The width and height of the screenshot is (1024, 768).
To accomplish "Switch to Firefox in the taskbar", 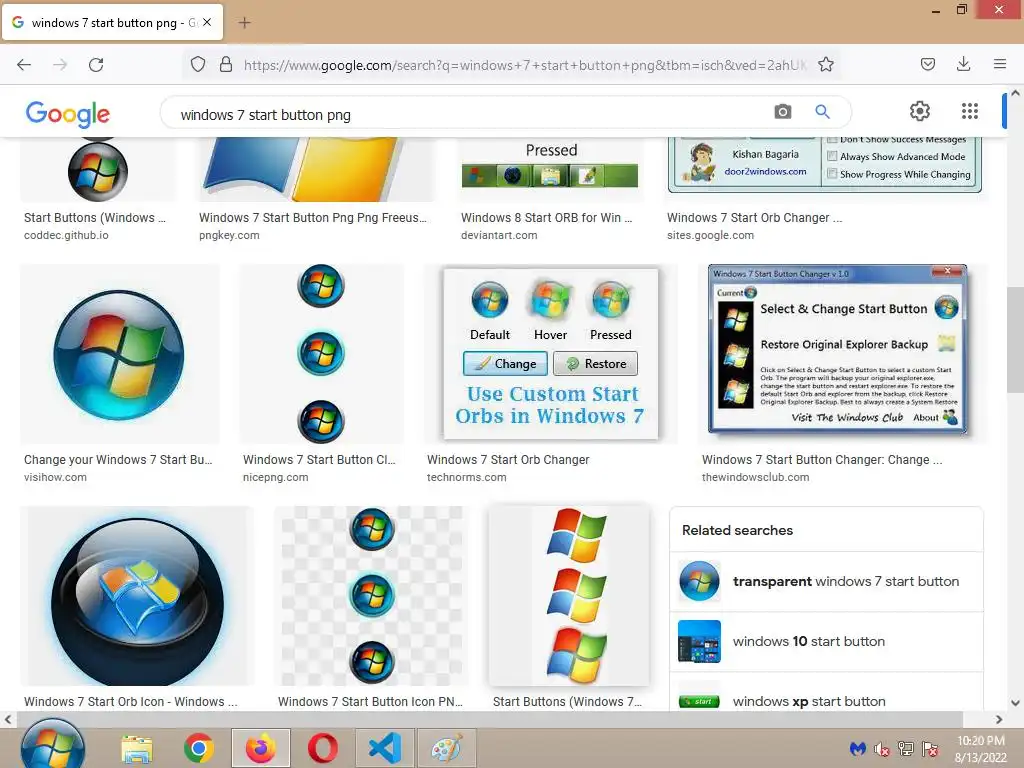I will click(x=261, y=748).
